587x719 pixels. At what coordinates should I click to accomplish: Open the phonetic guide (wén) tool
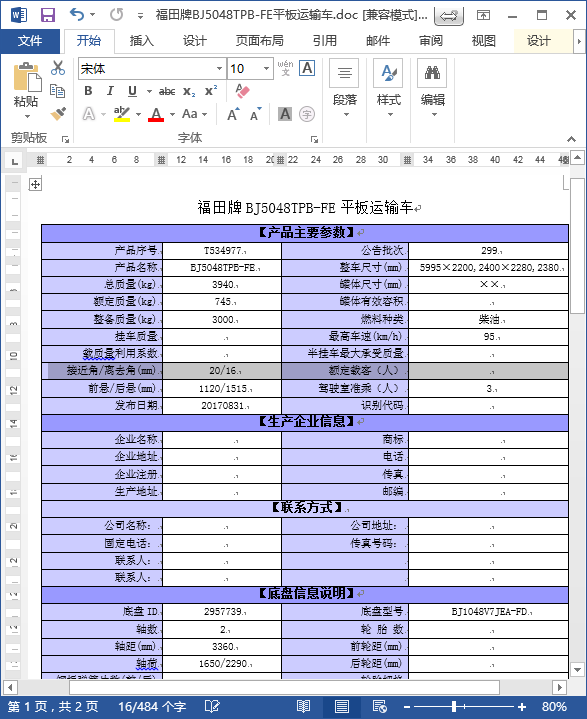[285, 68]
